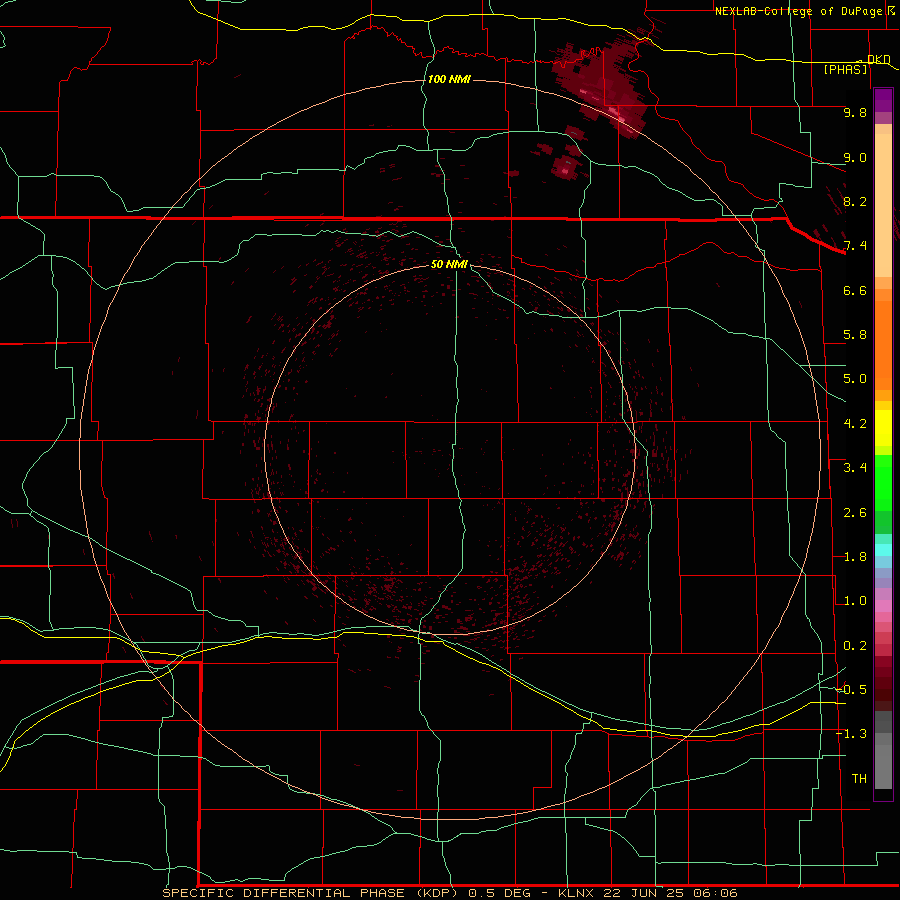Click the 7.4 scale value
The width and height of the screenshot is (900, 900).
point(855,246)
